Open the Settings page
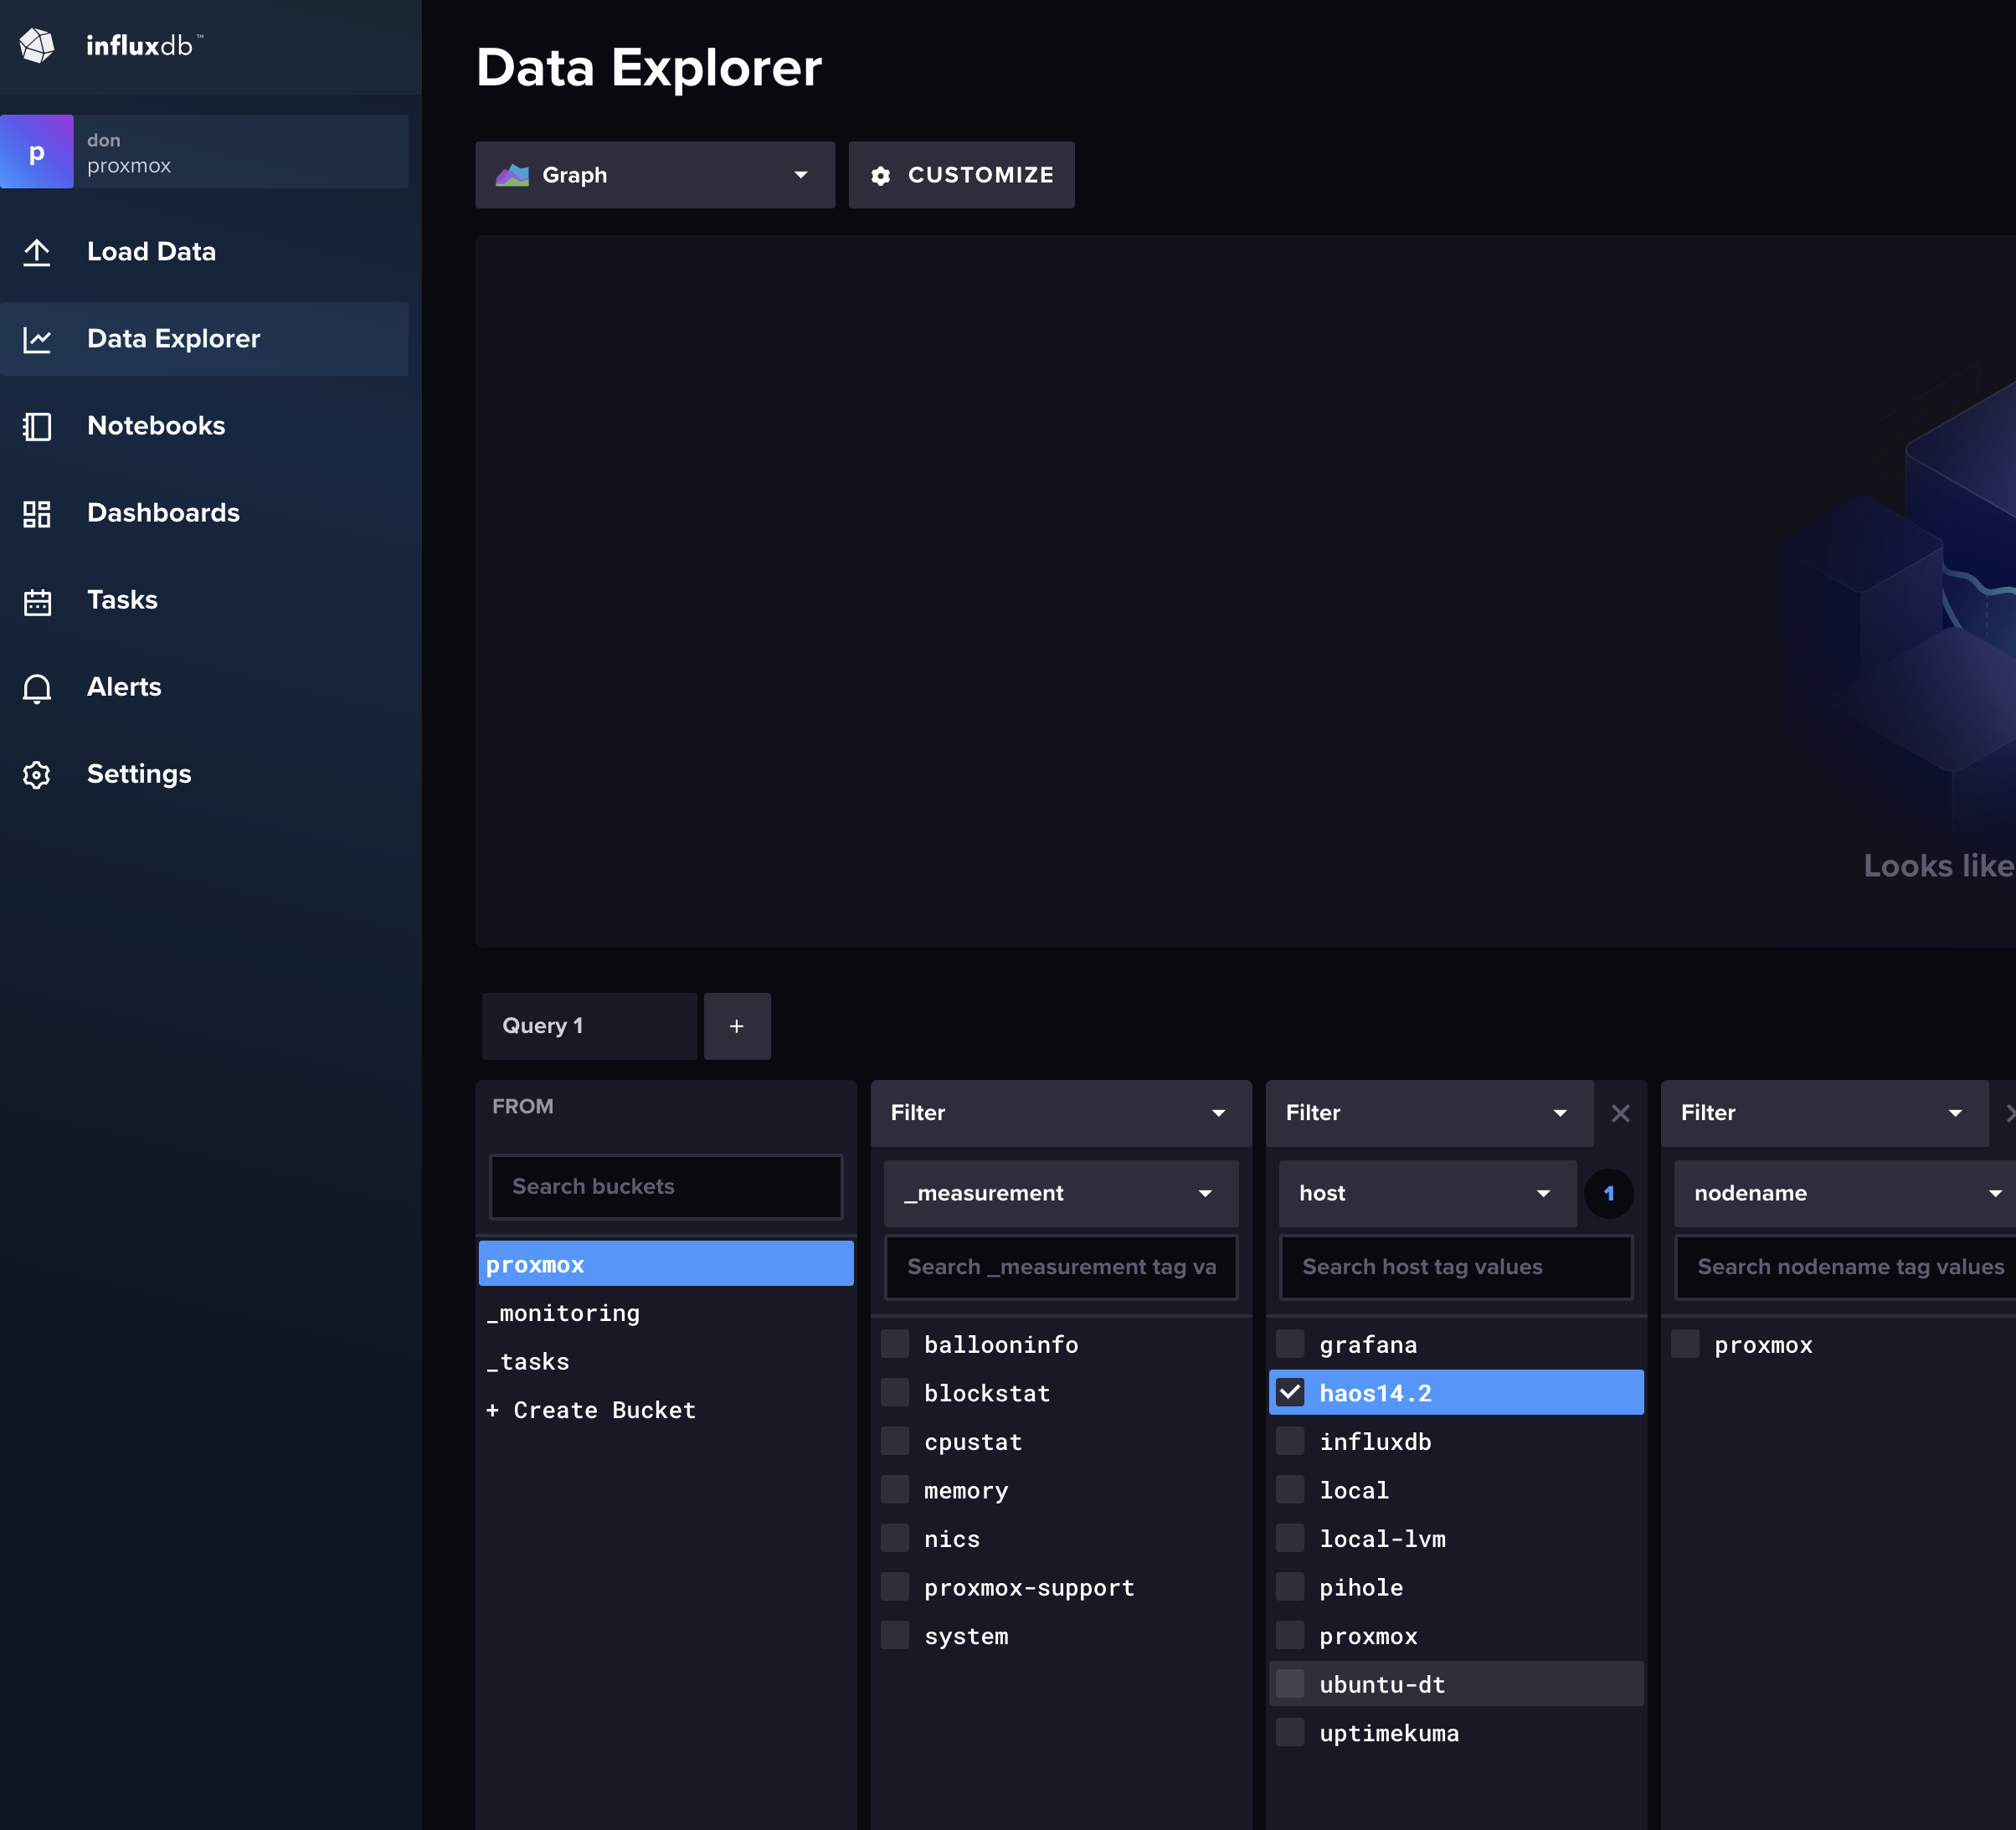This screenshot has width=2016, height=1830. [204, 774]
